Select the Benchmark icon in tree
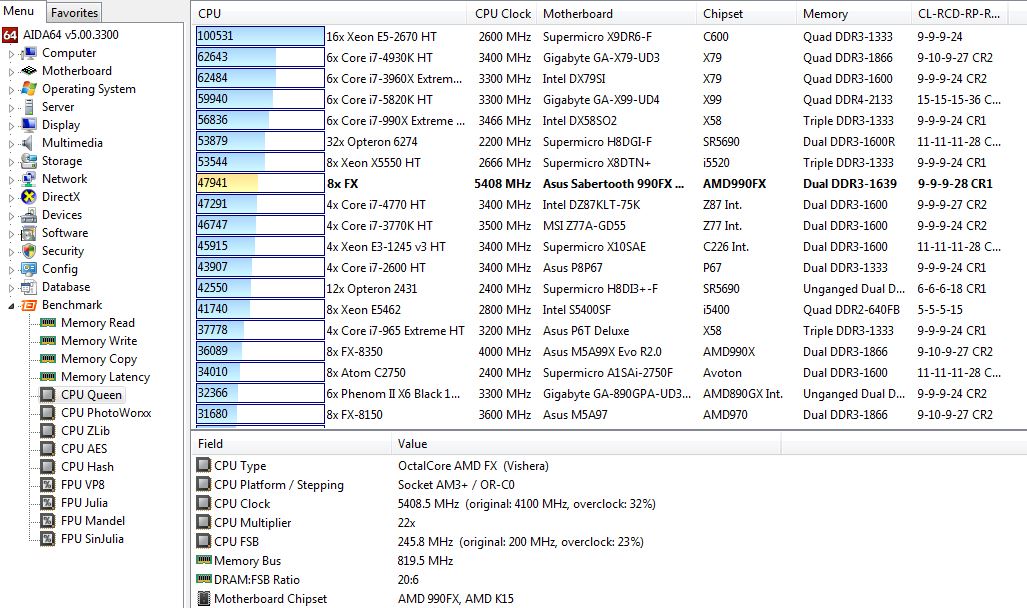The image size is (1027, 608). point(29,305)
